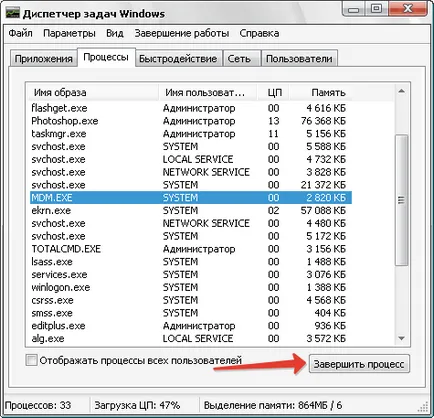Viewport: 434px width, 418px height.
Task: Click the process list scrollbar thumb
Action: (401, 200)
